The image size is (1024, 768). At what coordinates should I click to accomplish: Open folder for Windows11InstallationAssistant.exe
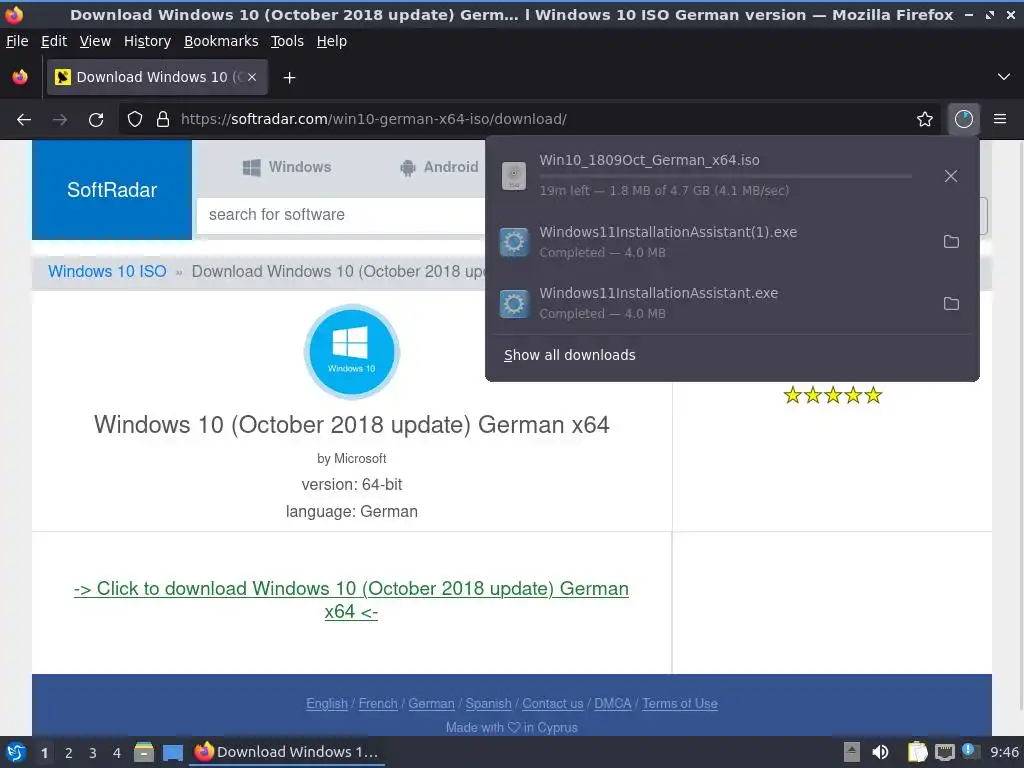(x=952, y=304)
